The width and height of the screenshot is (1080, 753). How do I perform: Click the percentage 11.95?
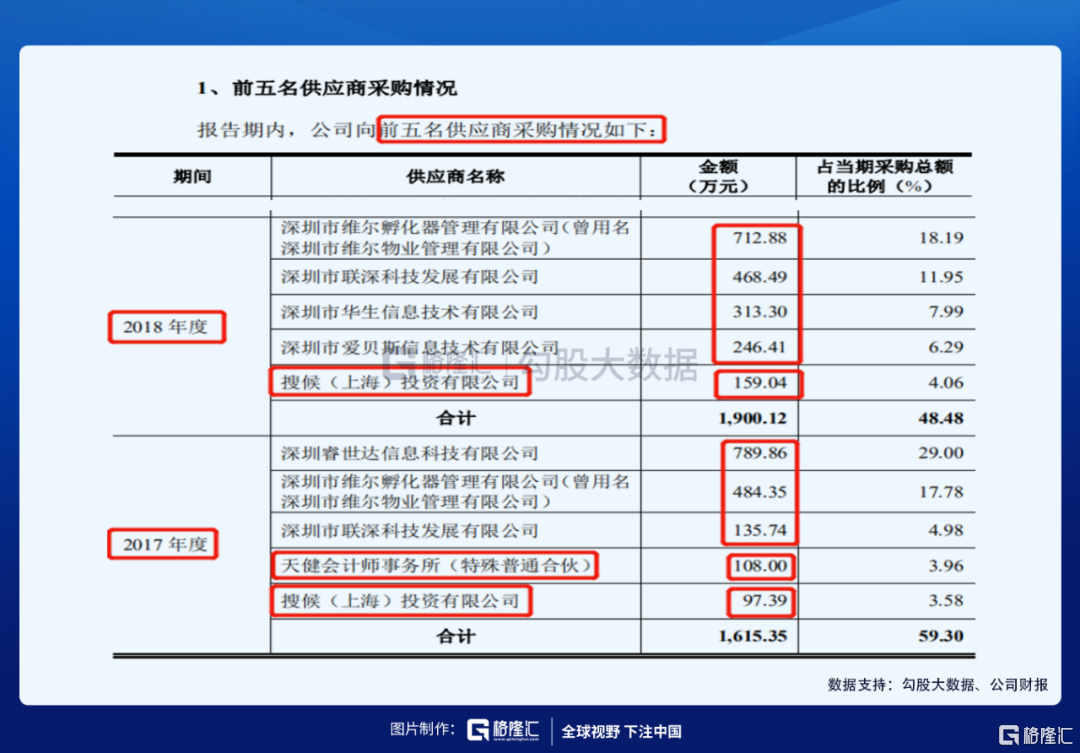(941, 277)
